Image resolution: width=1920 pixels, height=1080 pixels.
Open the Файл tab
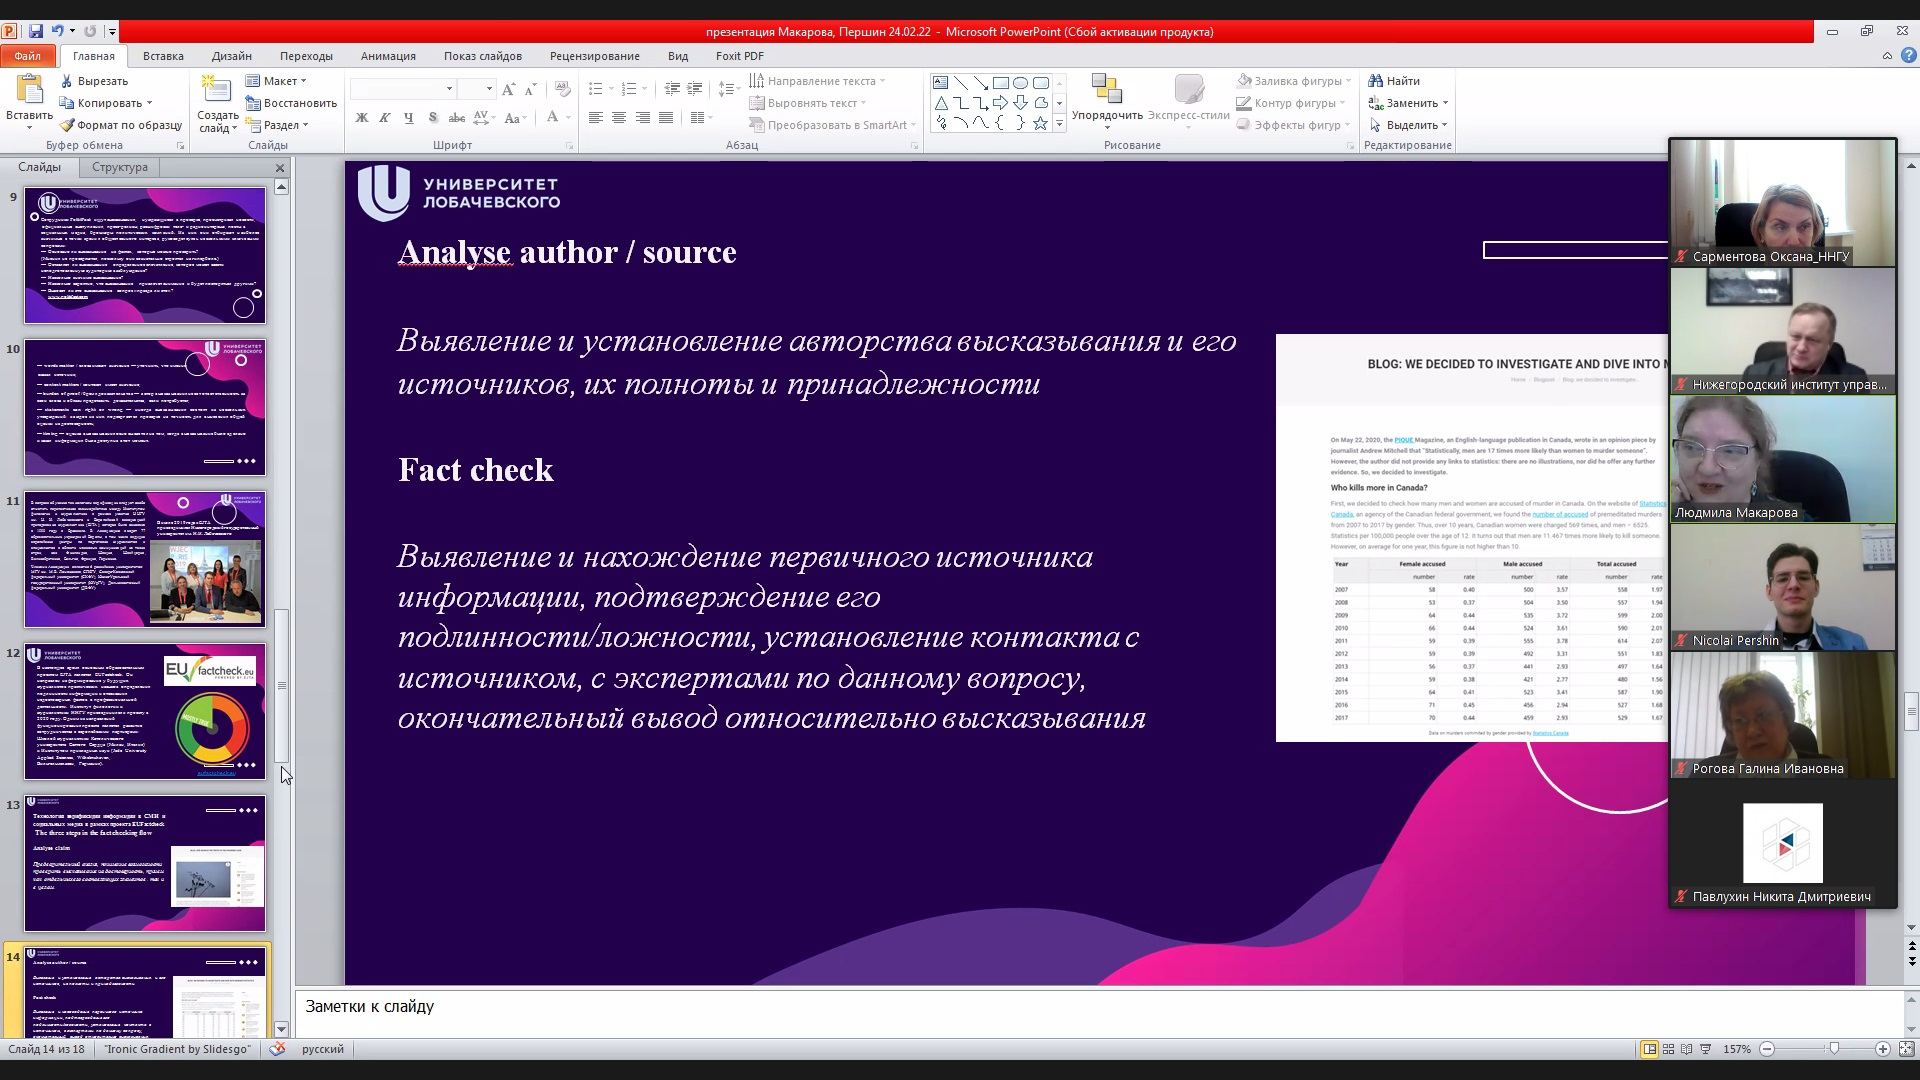click(x=28, y=56)
